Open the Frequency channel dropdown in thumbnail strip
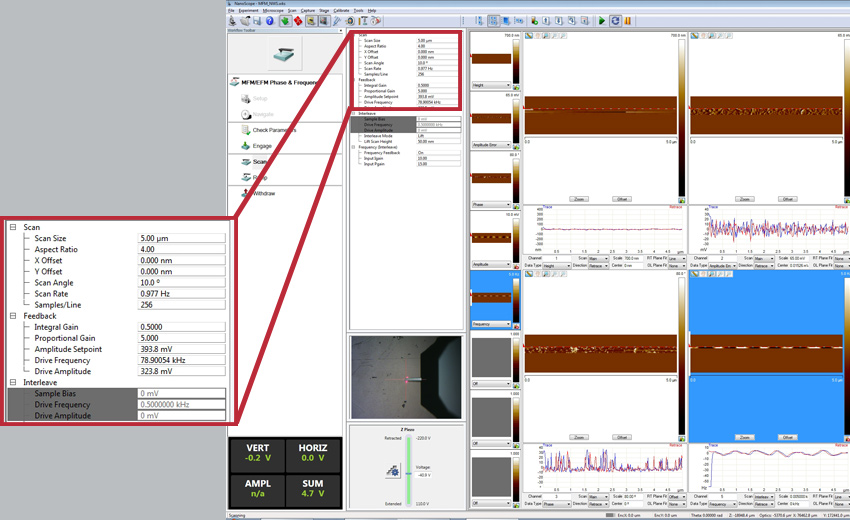 491,324
